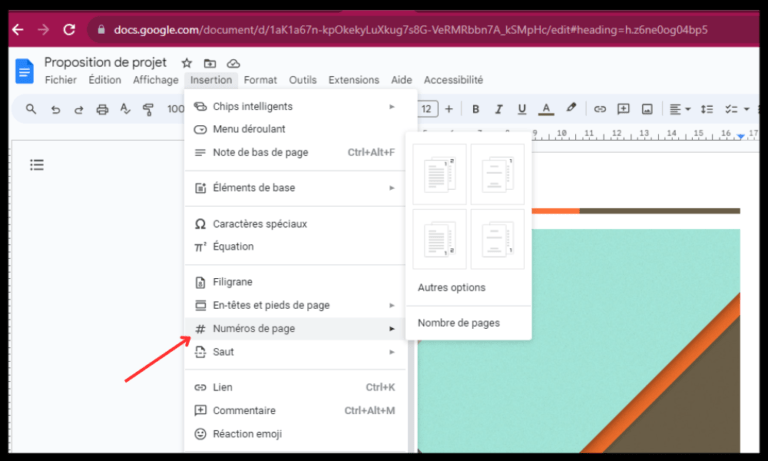Add a comment from the toolbar

click(623, 109)
